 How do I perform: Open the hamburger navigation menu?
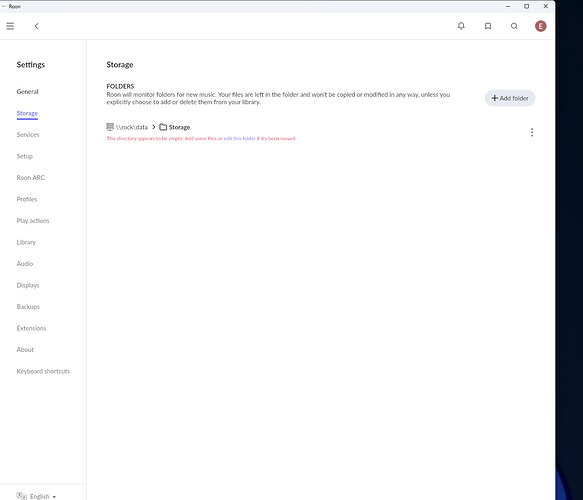[10, 26]
